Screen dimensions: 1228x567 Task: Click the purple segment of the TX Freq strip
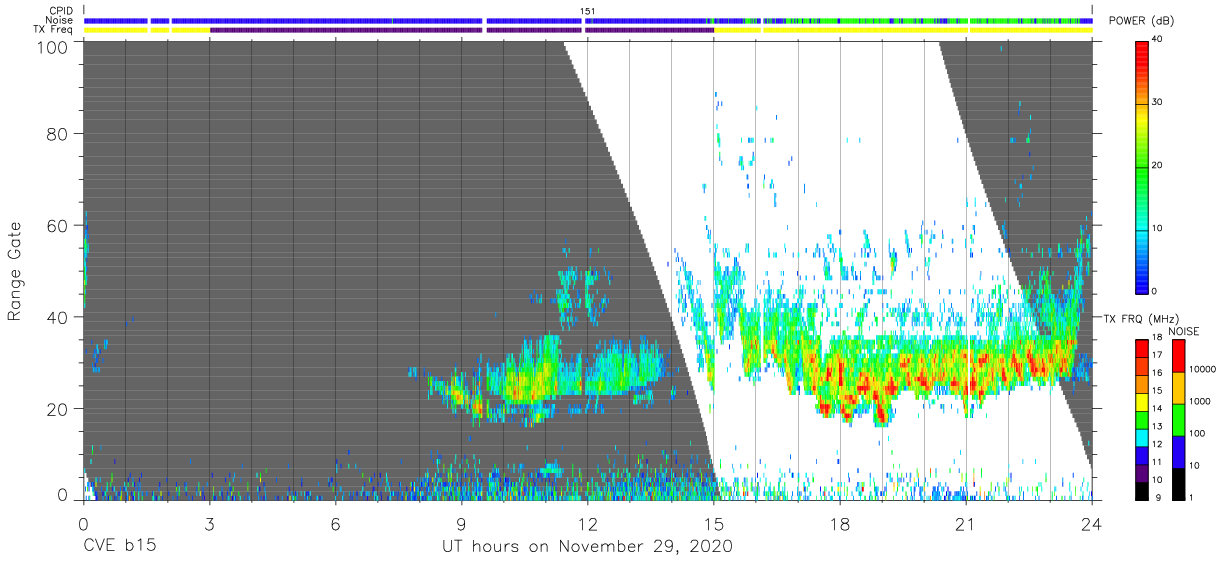(462, 30)
